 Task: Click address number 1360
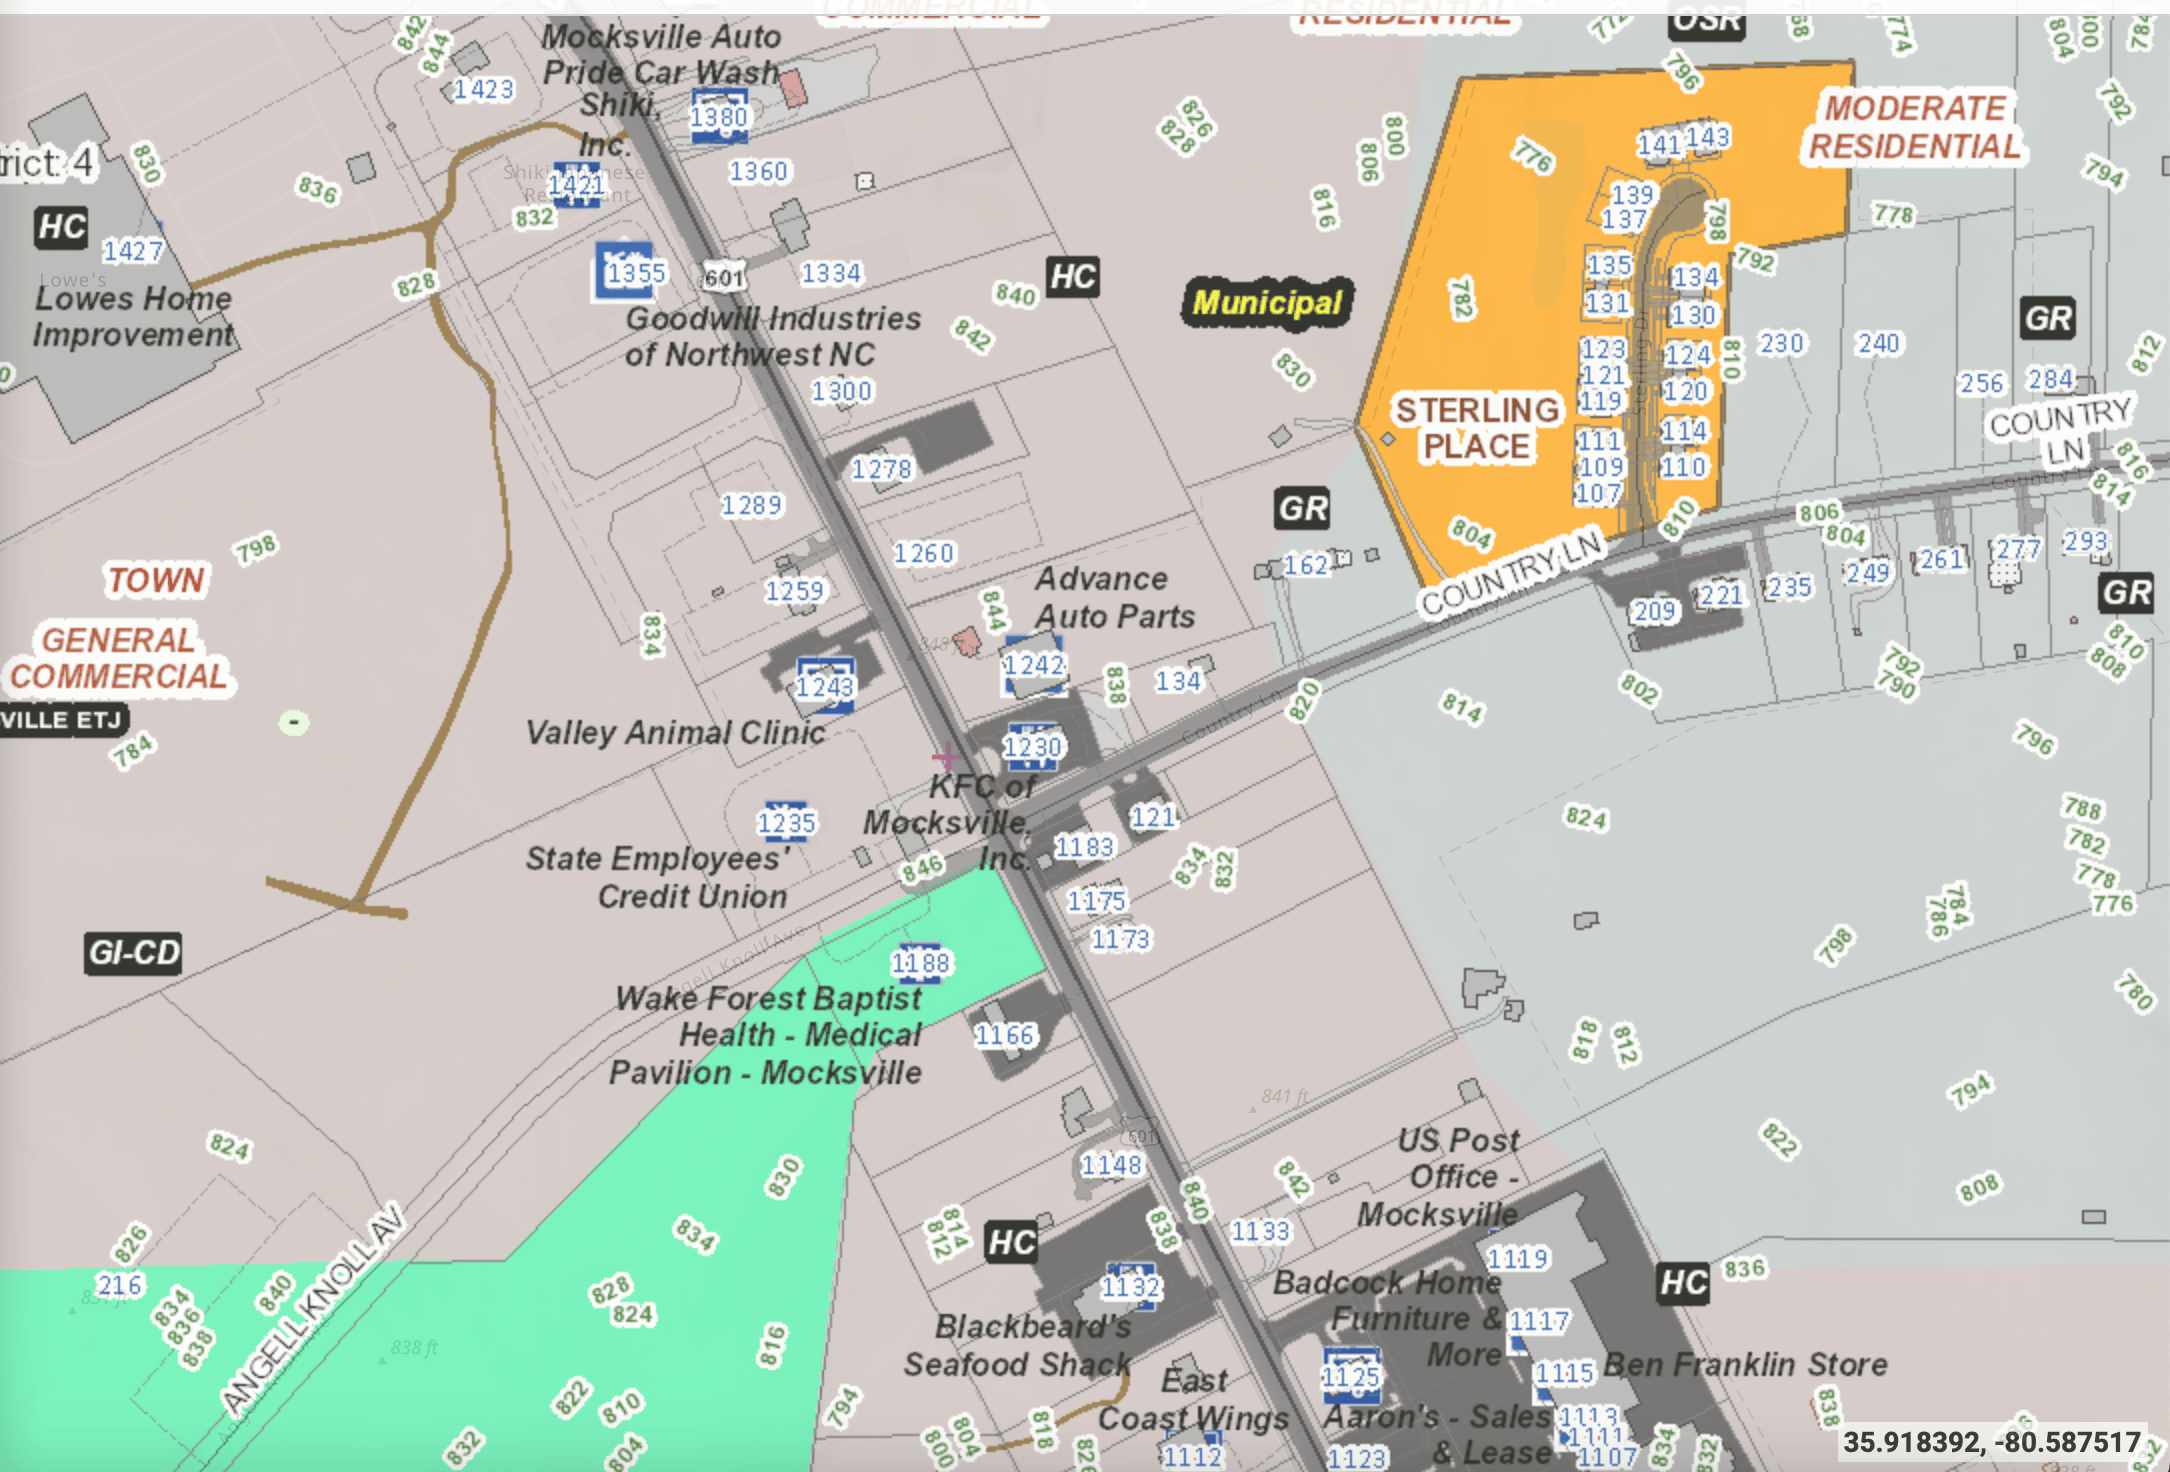pyautogui.click(x=758, y=171)
